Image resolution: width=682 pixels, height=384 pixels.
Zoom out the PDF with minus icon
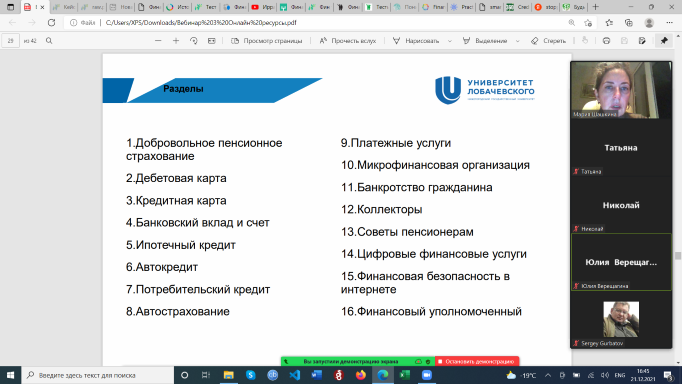tap(158, 40)
